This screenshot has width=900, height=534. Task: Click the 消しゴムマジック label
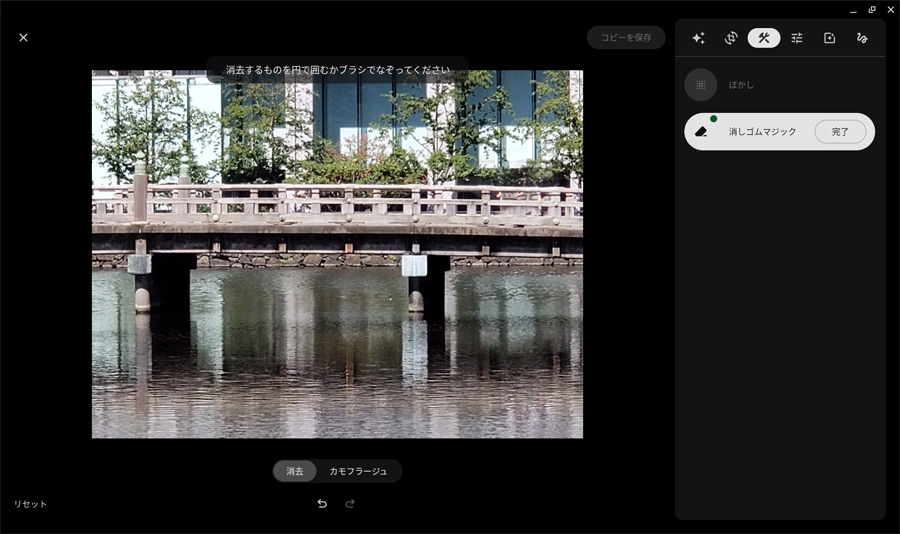point(762,131)
